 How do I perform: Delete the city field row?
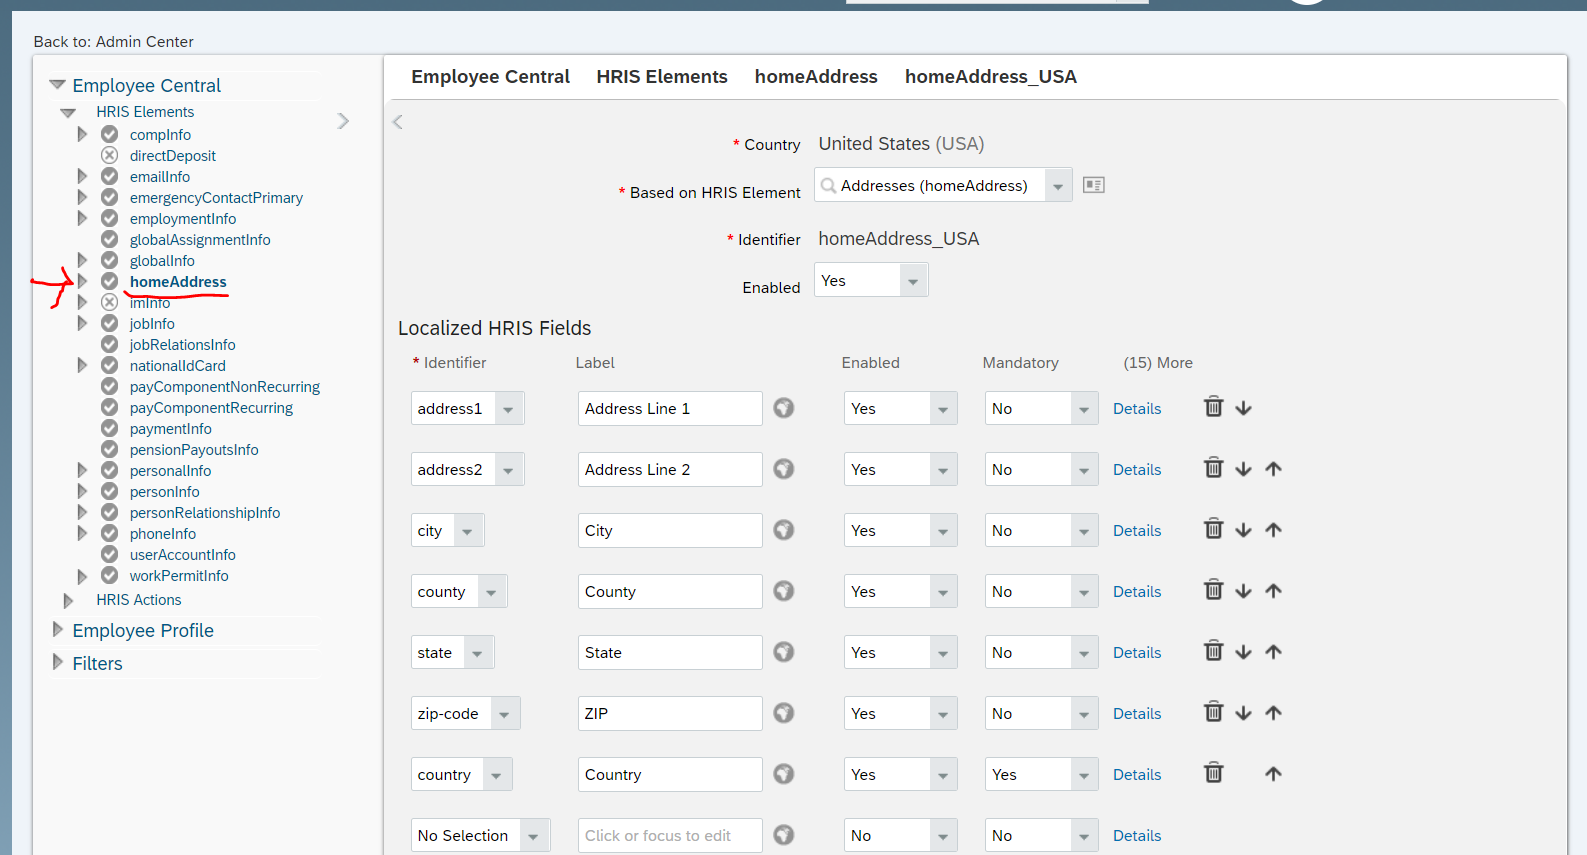click(1213, 529)
